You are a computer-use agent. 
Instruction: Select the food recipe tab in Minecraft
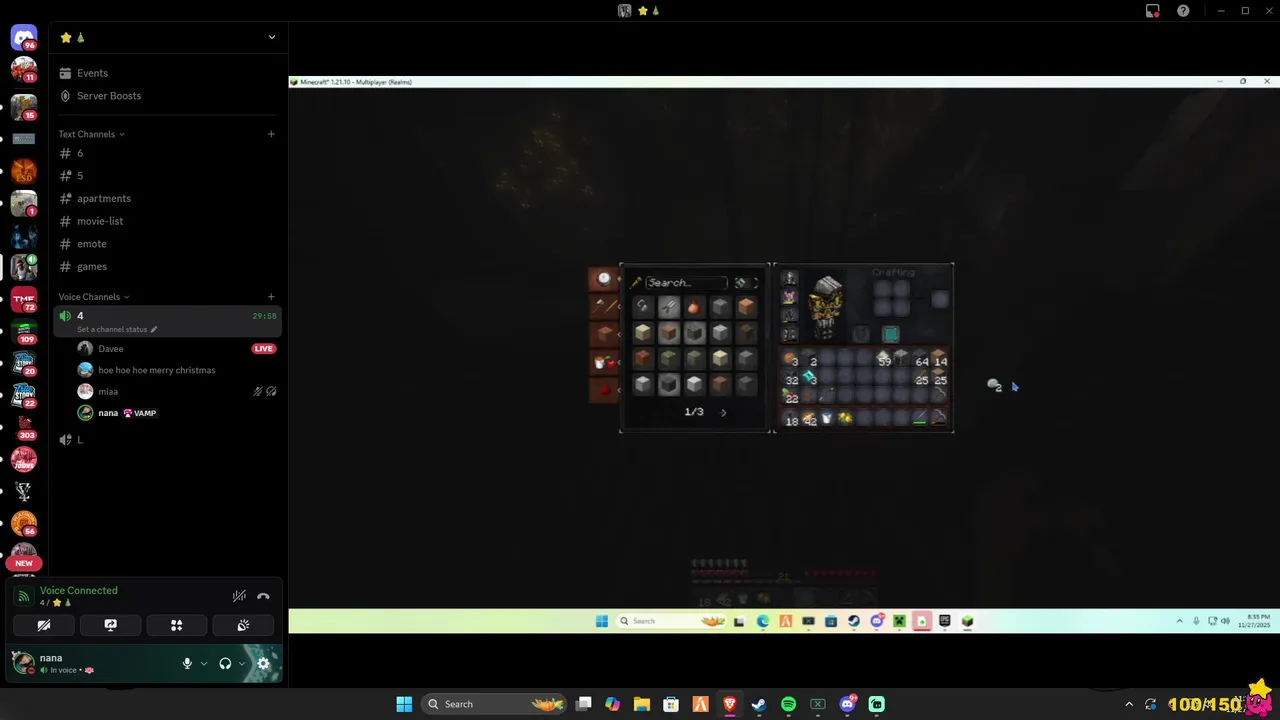pos(604,362)
